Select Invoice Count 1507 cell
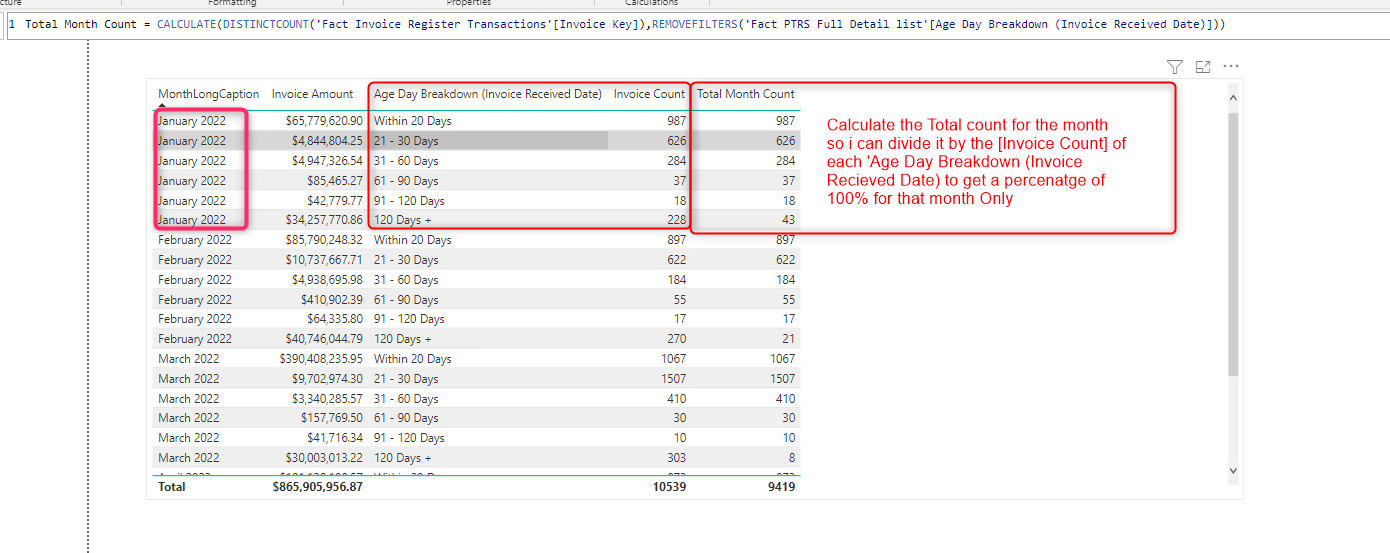 click(674, 379)
